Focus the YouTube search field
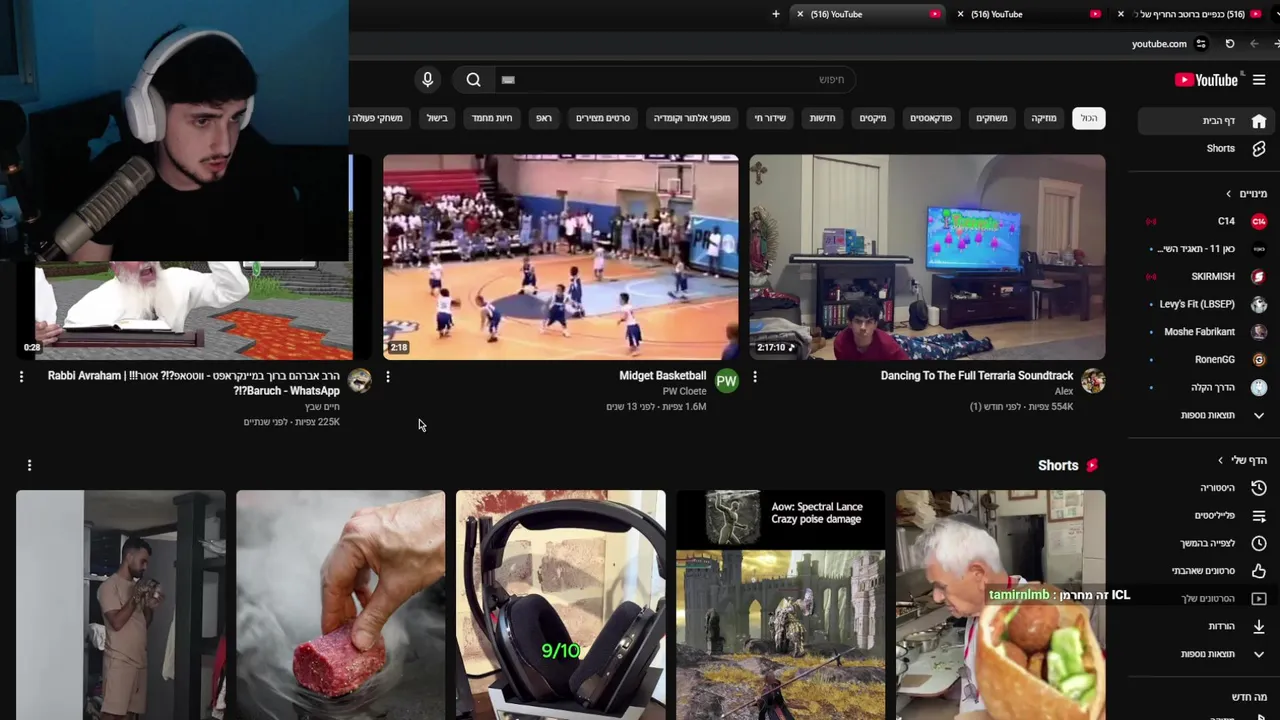Viewport: 1280px width, 720px height. (676, 80)
